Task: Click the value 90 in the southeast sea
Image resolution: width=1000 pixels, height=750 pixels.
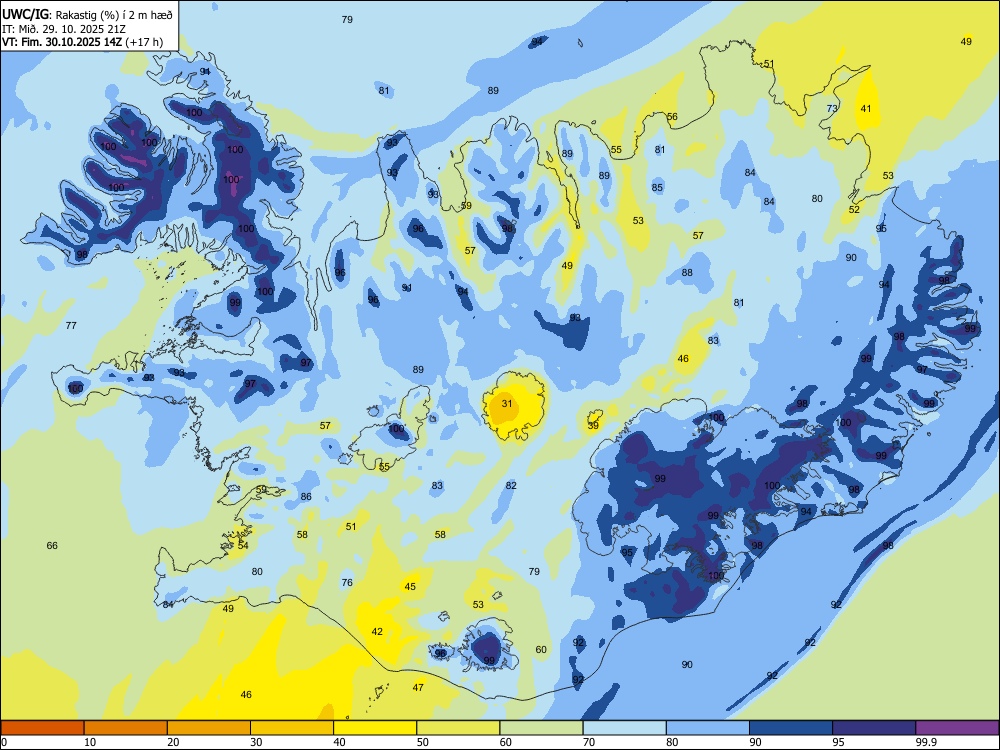Action: pos(687,665)
